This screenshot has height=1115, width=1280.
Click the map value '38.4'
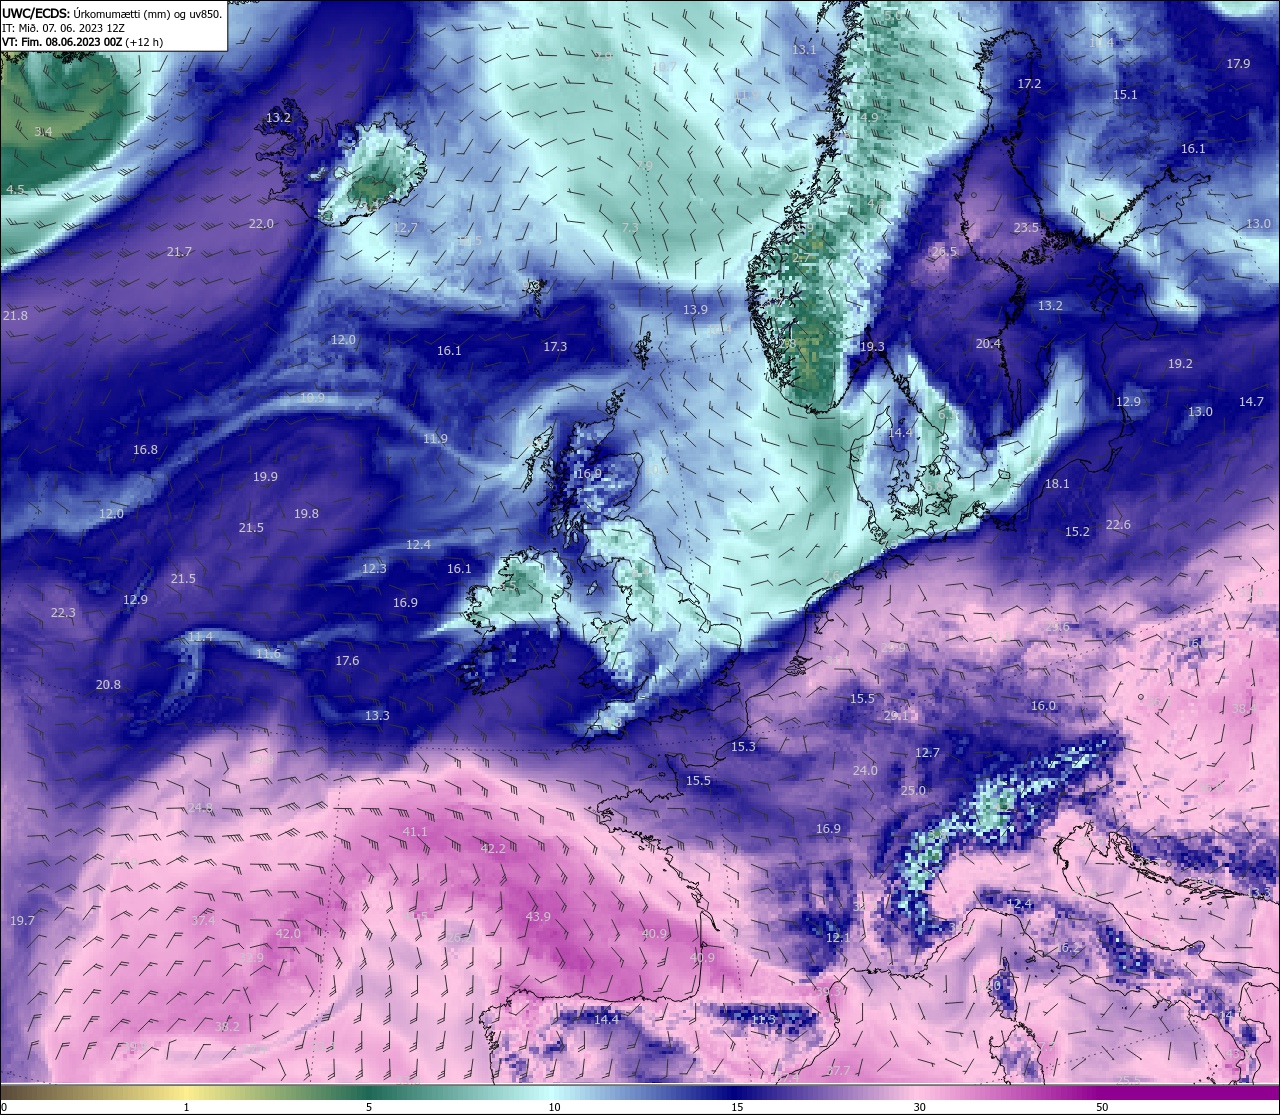click(x=1243, y=709)
